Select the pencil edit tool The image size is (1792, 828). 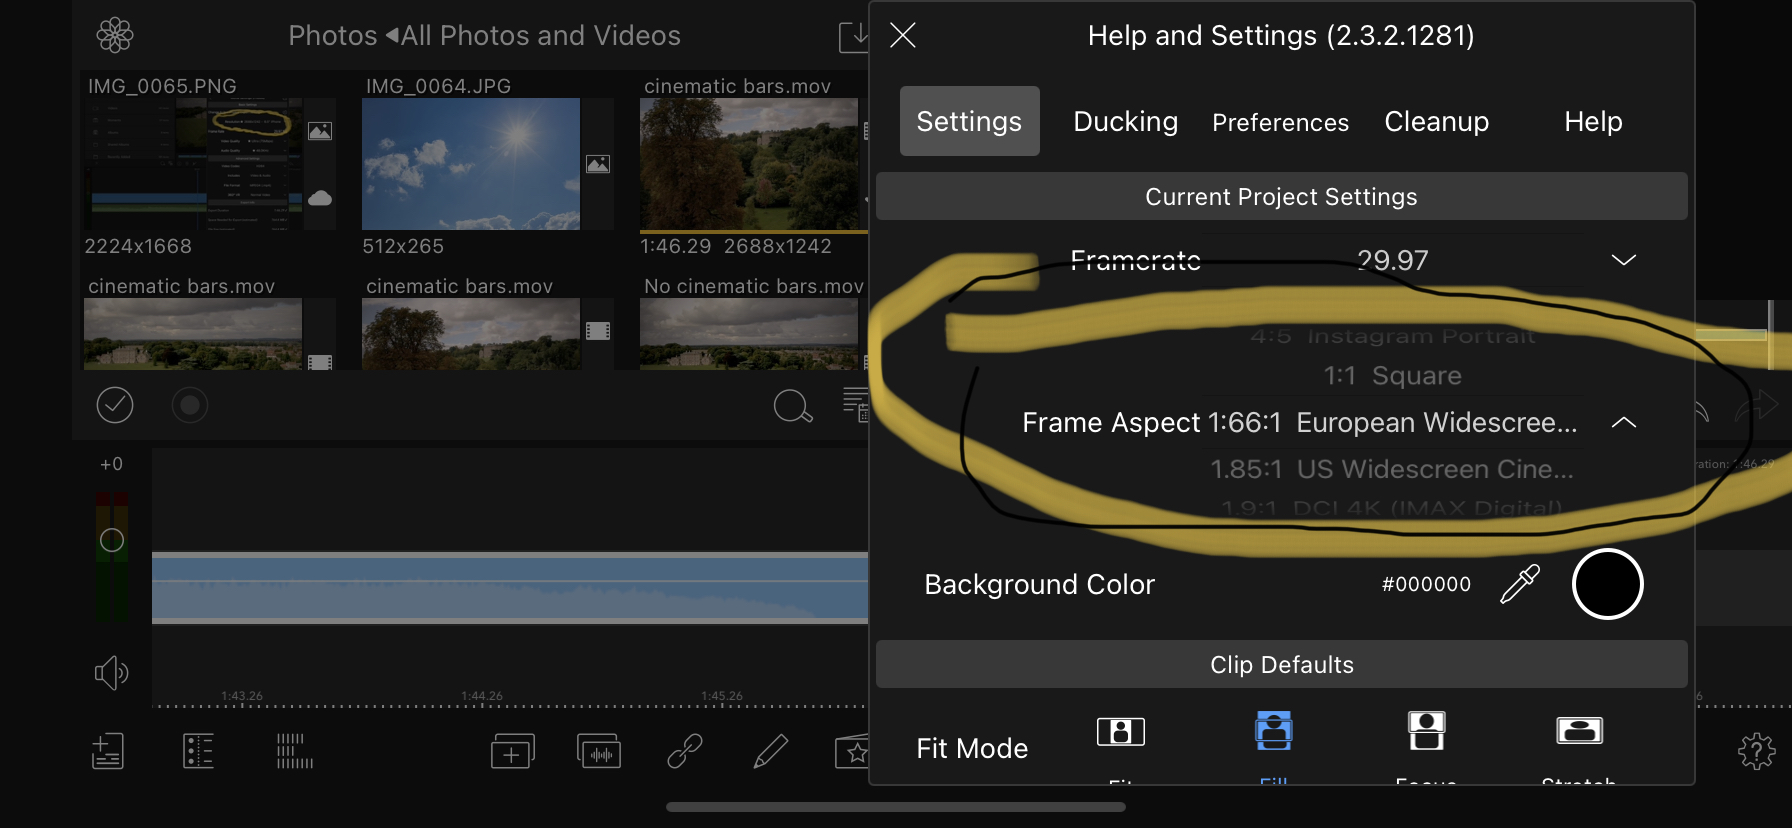point(770,751)
